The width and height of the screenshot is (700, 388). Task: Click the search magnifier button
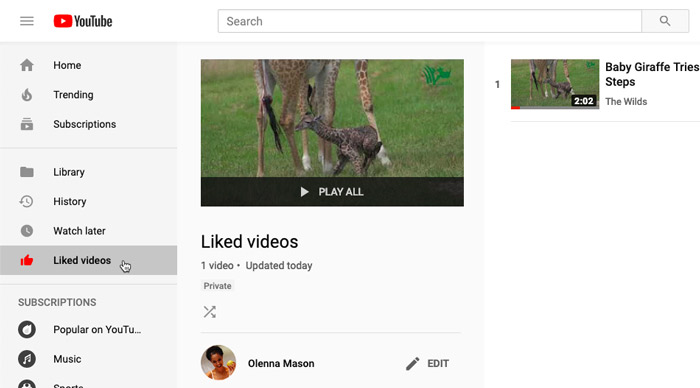(x=665, y=21)
